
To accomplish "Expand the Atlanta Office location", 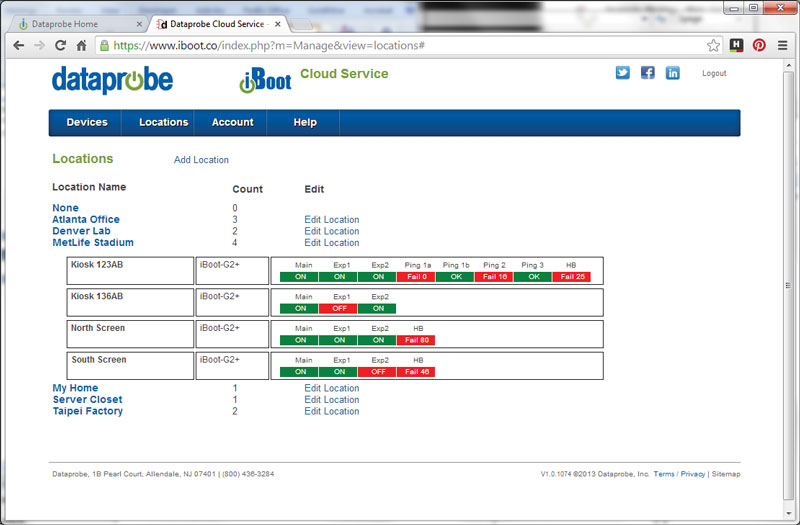I will (86, 219).
